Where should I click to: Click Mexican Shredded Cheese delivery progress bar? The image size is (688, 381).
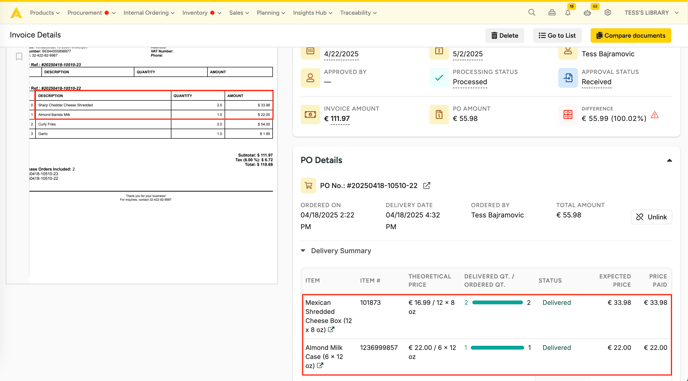click(498, 302)
